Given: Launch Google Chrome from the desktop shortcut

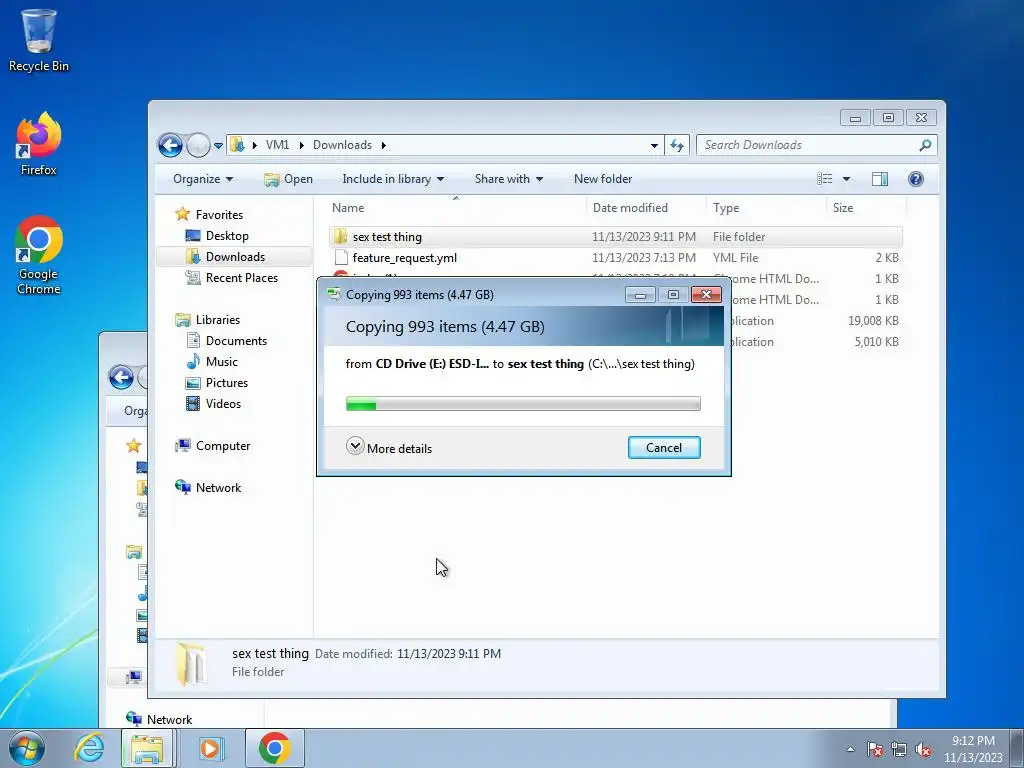Looking at the screenshot, I should (39, 255).
